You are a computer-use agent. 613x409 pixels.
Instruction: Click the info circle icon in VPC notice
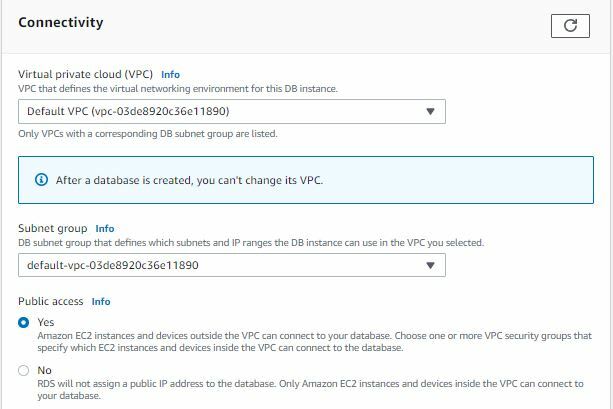(41, 180)
